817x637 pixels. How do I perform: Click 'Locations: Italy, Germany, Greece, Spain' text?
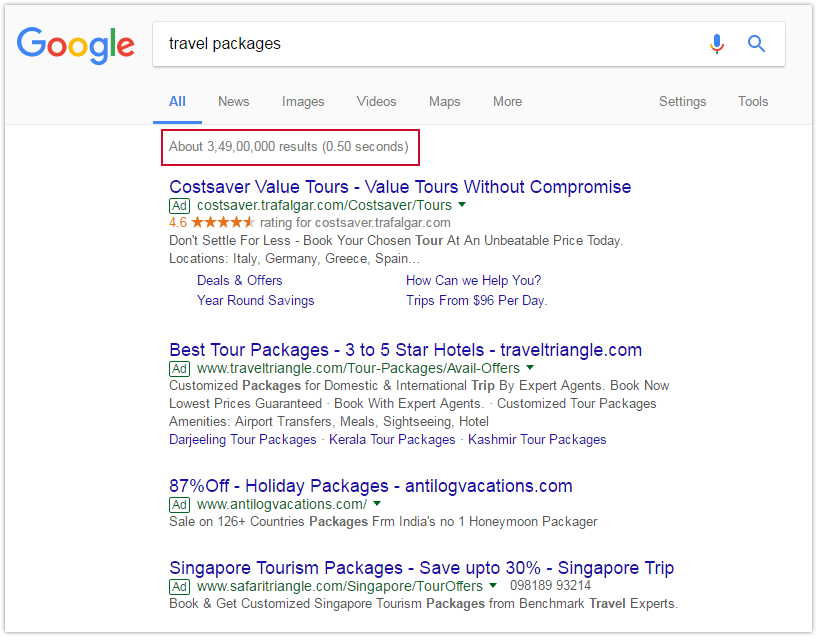pyautogui.click(x=294, y=258)
